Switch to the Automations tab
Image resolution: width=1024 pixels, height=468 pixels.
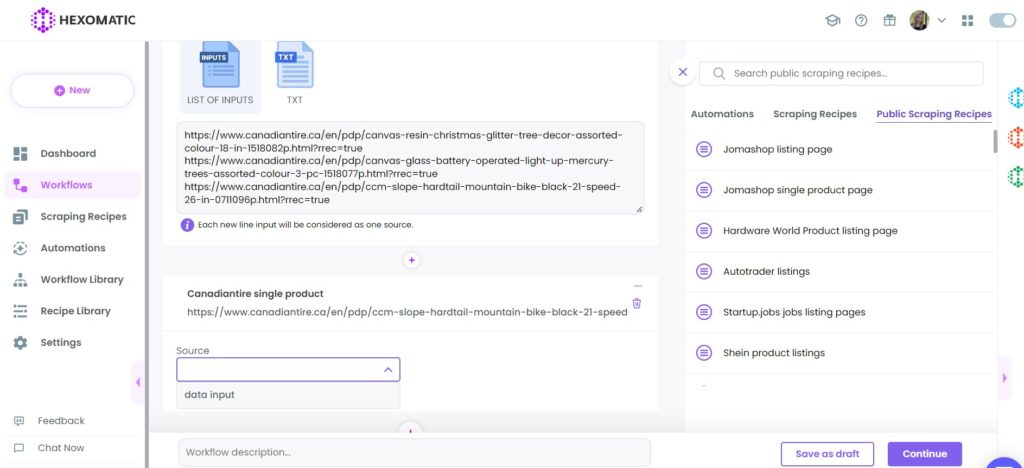[722, 114]
